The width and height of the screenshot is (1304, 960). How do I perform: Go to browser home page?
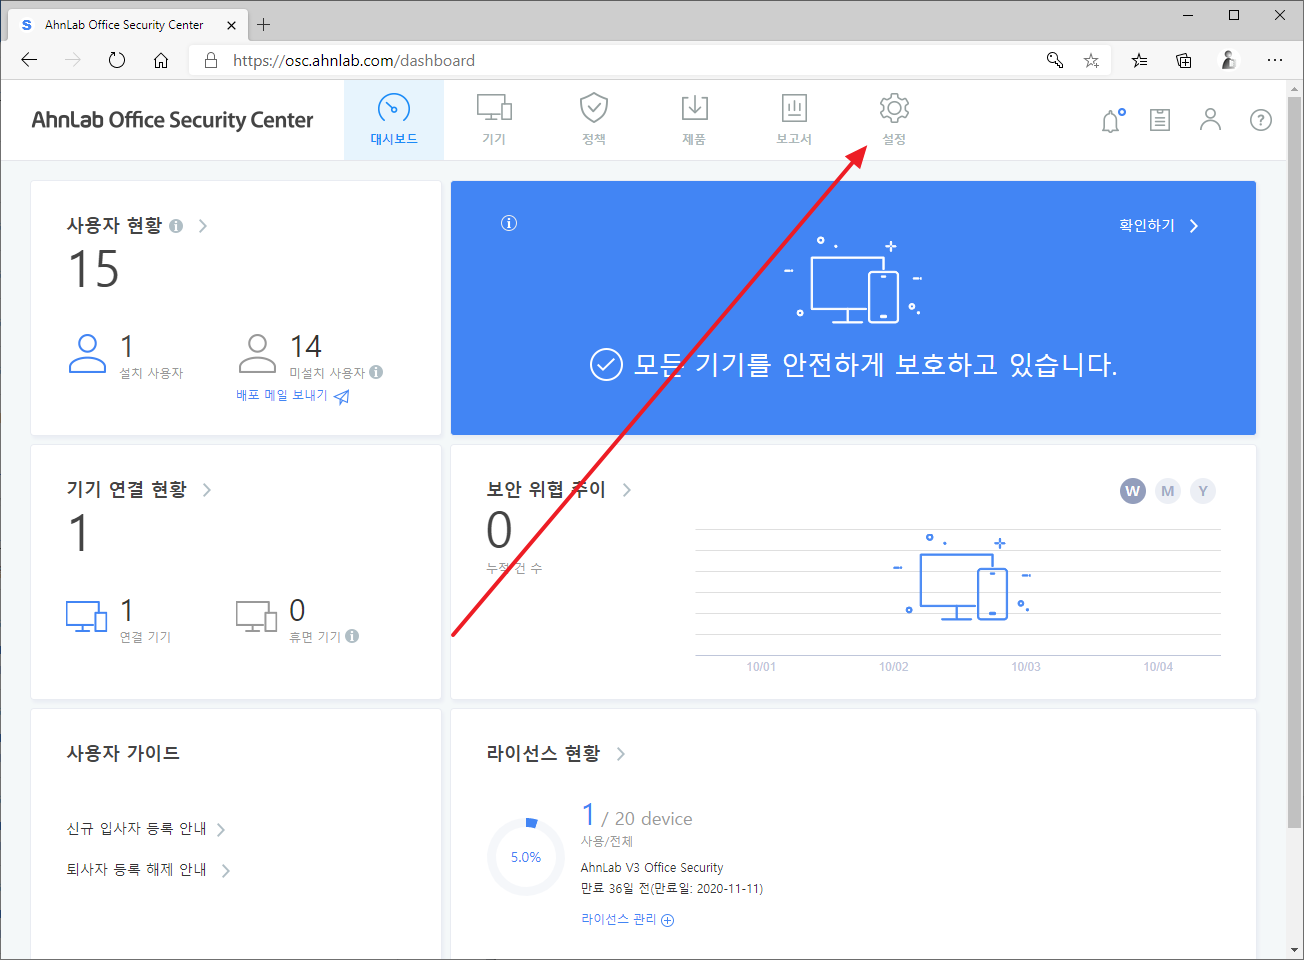pos(161,61)
